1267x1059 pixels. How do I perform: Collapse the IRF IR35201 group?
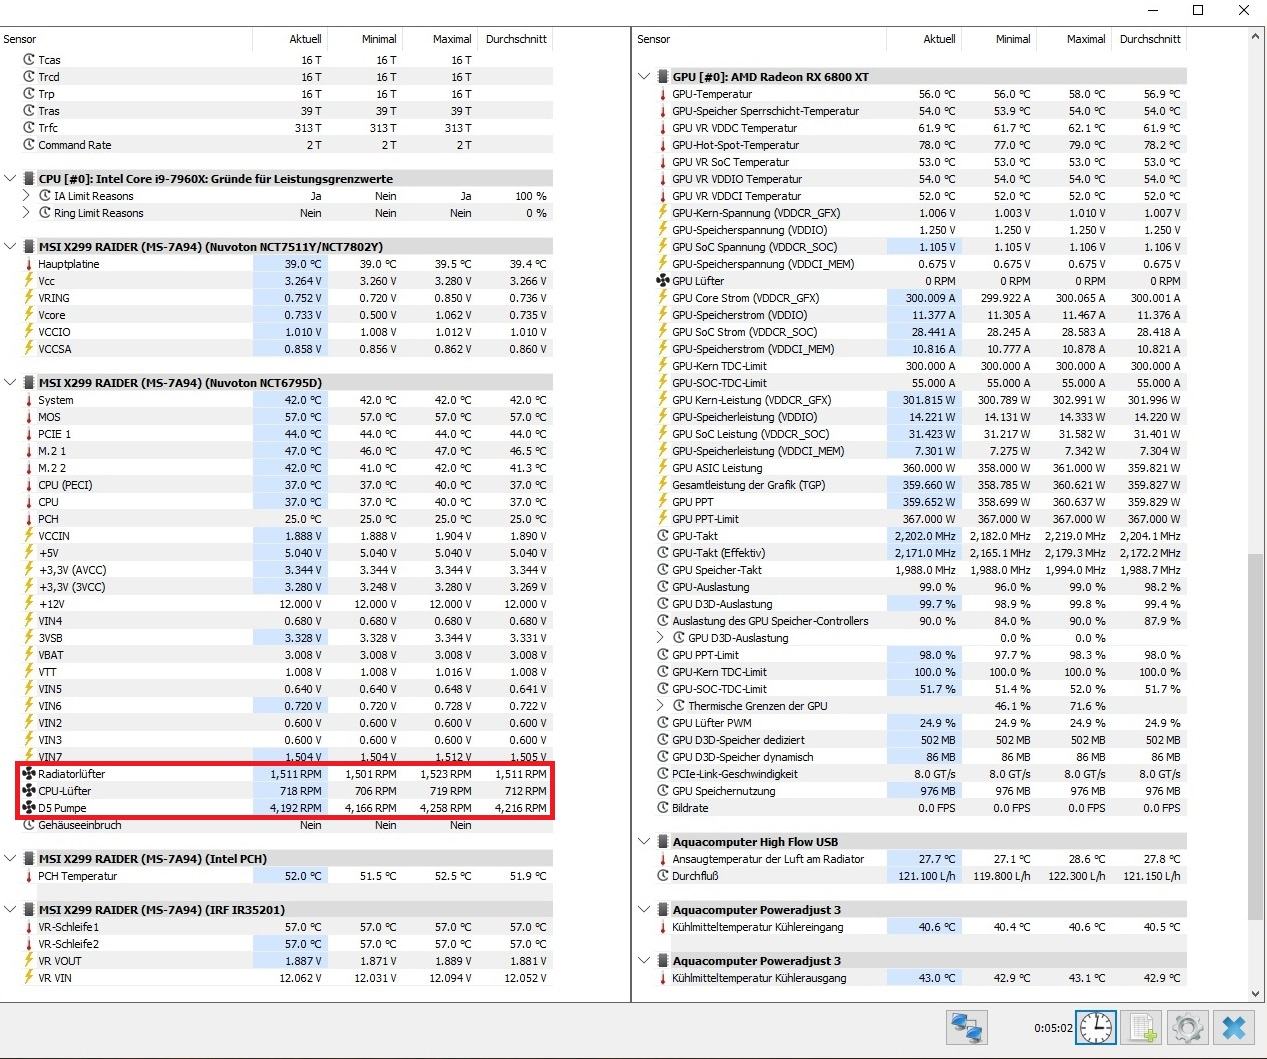10,910
